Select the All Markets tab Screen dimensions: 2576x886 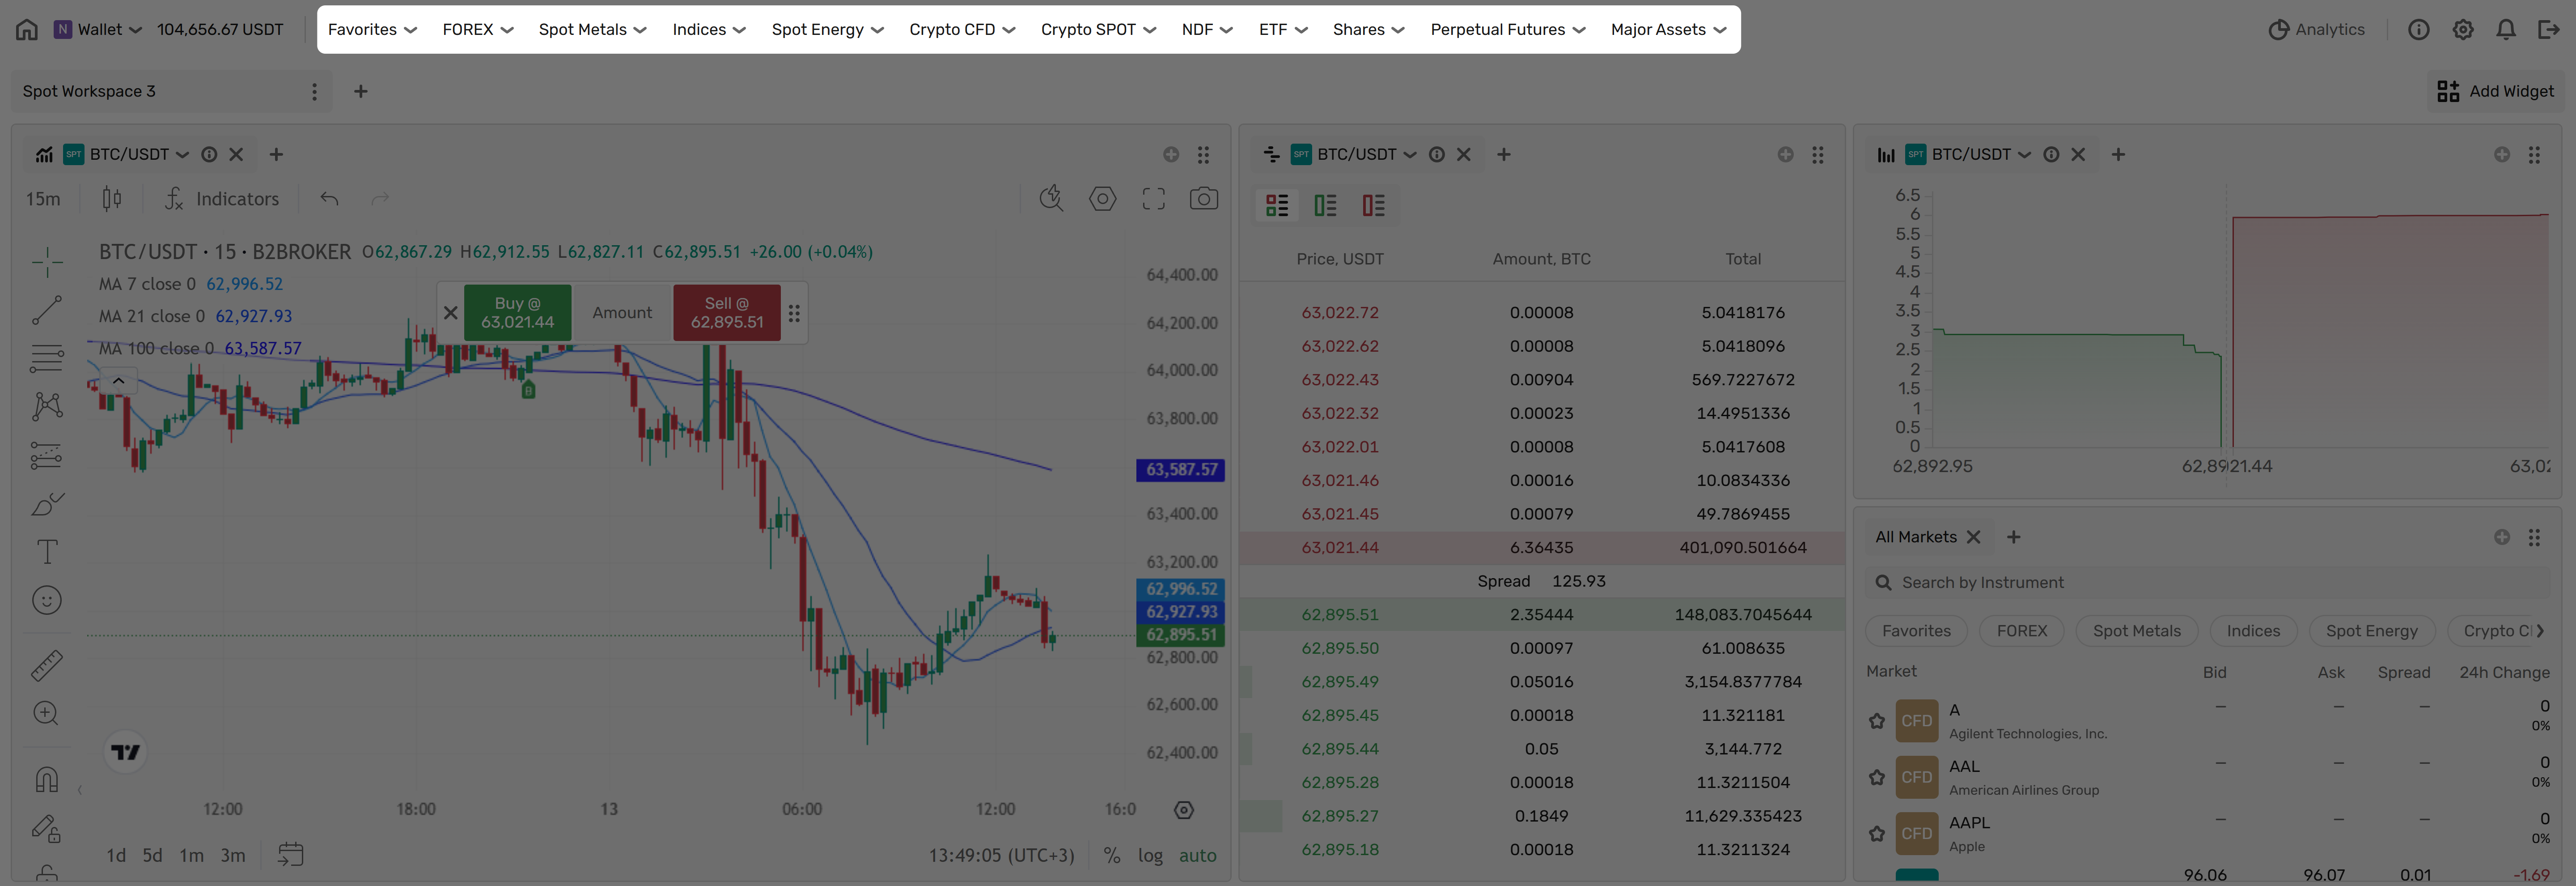(x=1916, y=537)
